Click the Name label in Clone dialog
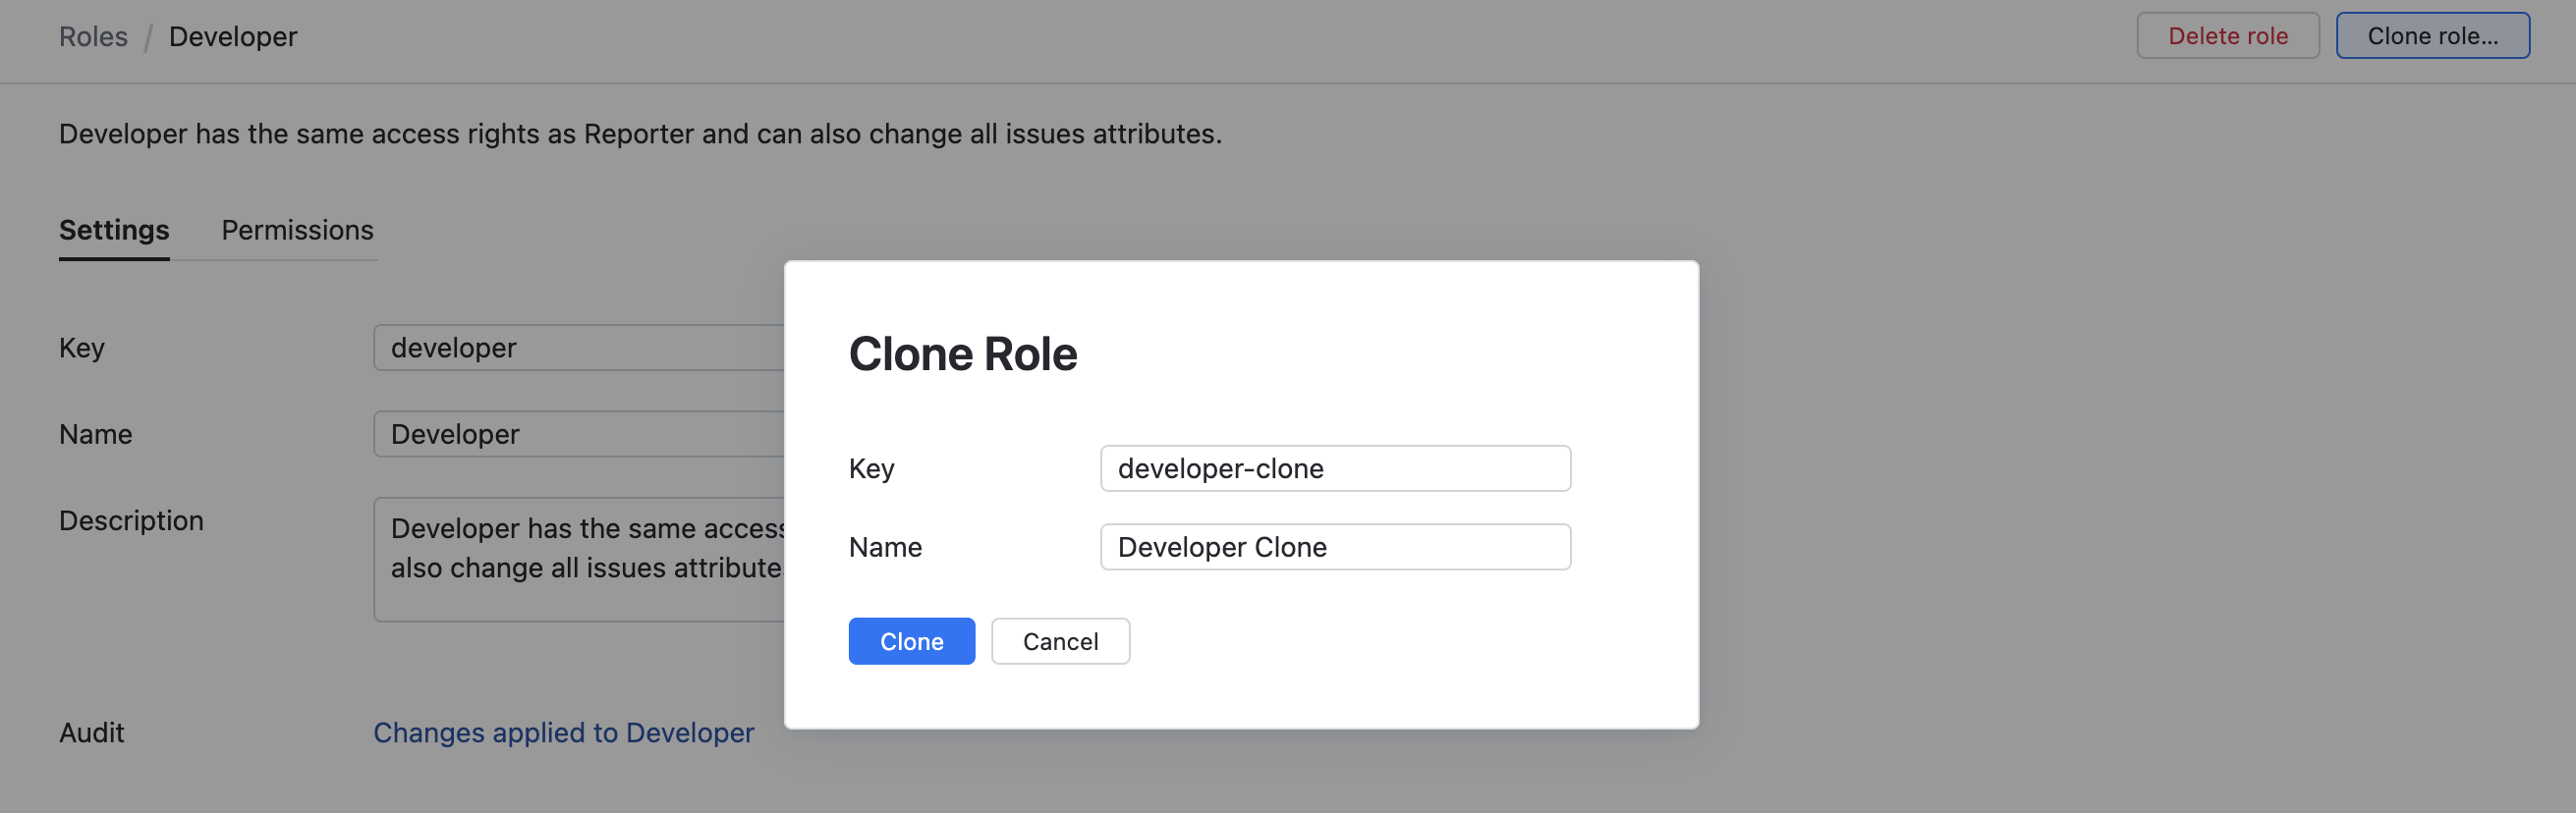The width and height of the screenshot is (2576, 813). click(x=885, y=547)
